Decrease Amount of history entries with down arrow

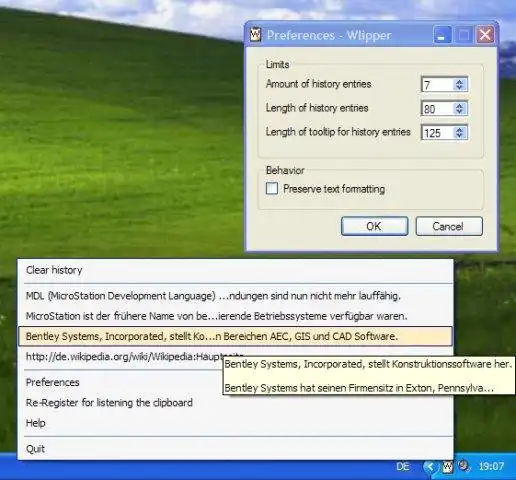point(460,88)
